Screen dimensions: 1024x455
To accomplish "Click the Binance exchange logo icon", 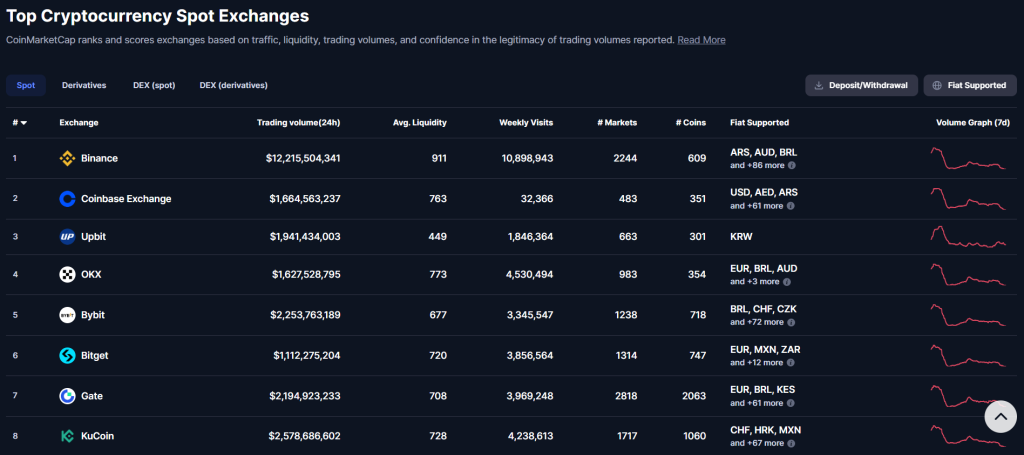I will [68, 158].
